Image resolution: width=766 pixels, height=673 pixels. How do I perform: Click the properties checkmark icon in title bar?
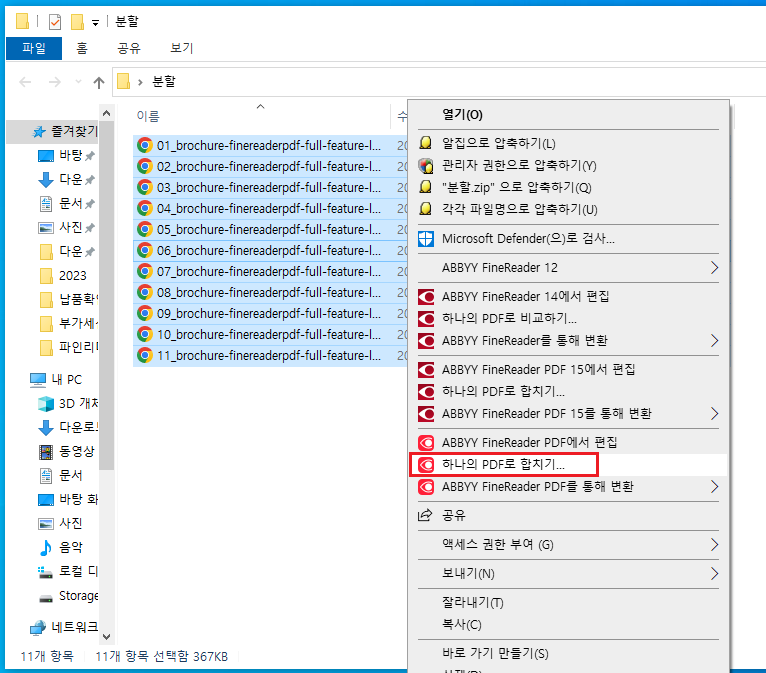(55, 21)
